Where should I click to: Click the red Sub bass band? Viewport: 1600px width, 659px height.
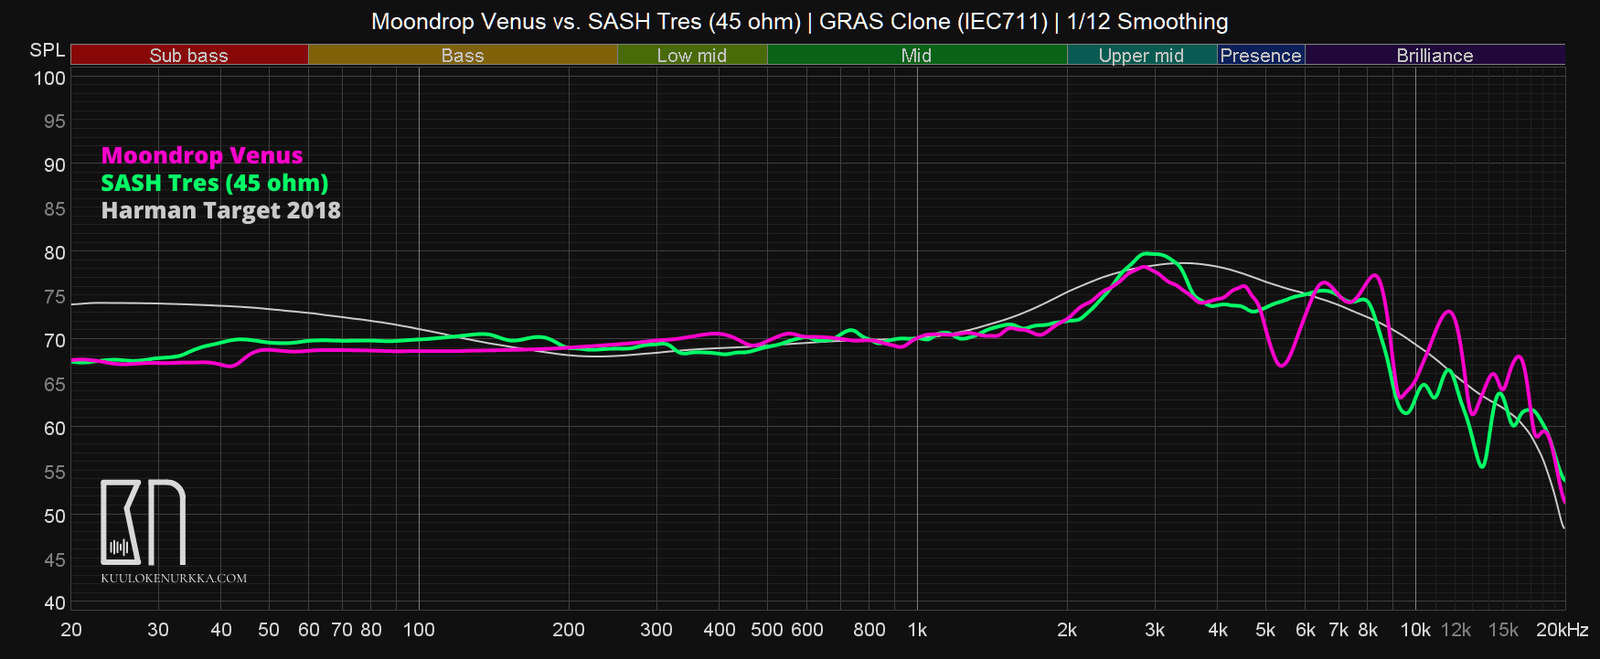pos(189,55)
